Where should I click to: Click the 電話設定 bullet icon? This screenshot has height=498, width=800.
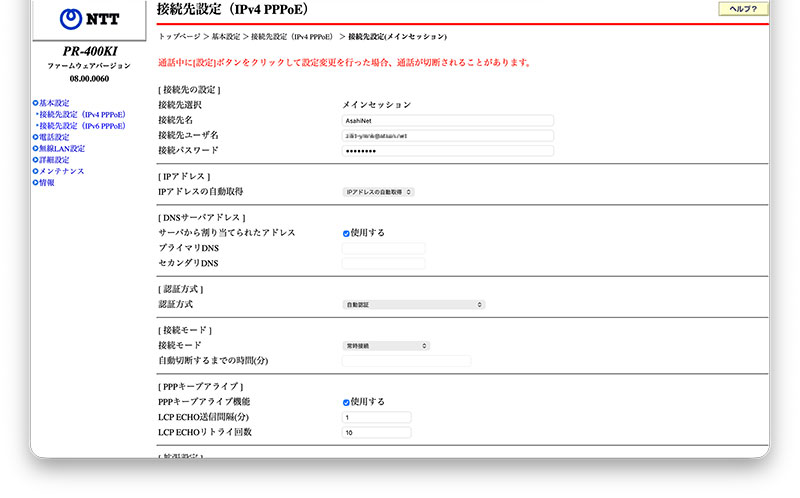pyautogui.click(x=35, y=137)
